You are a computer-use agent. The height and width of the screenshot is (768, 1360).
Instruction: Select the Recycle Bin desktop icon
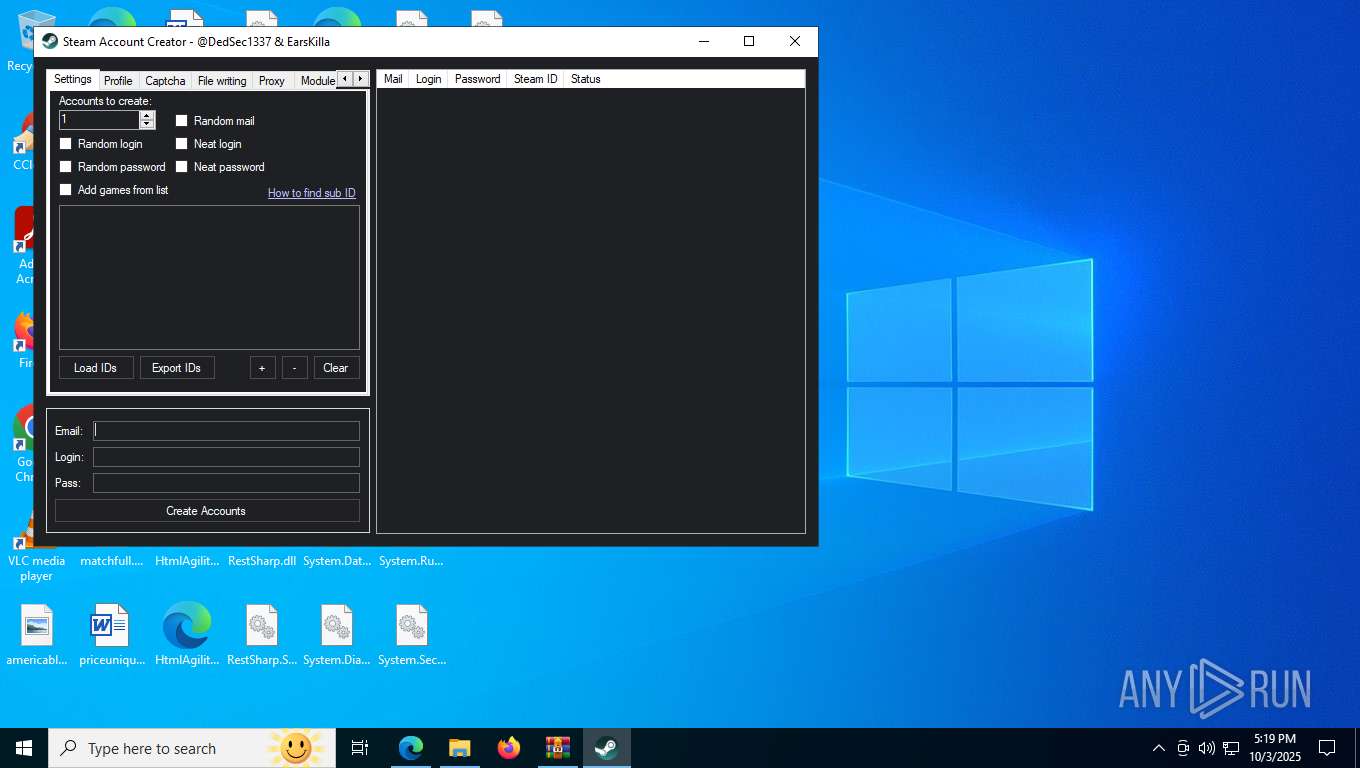(21, 40)
